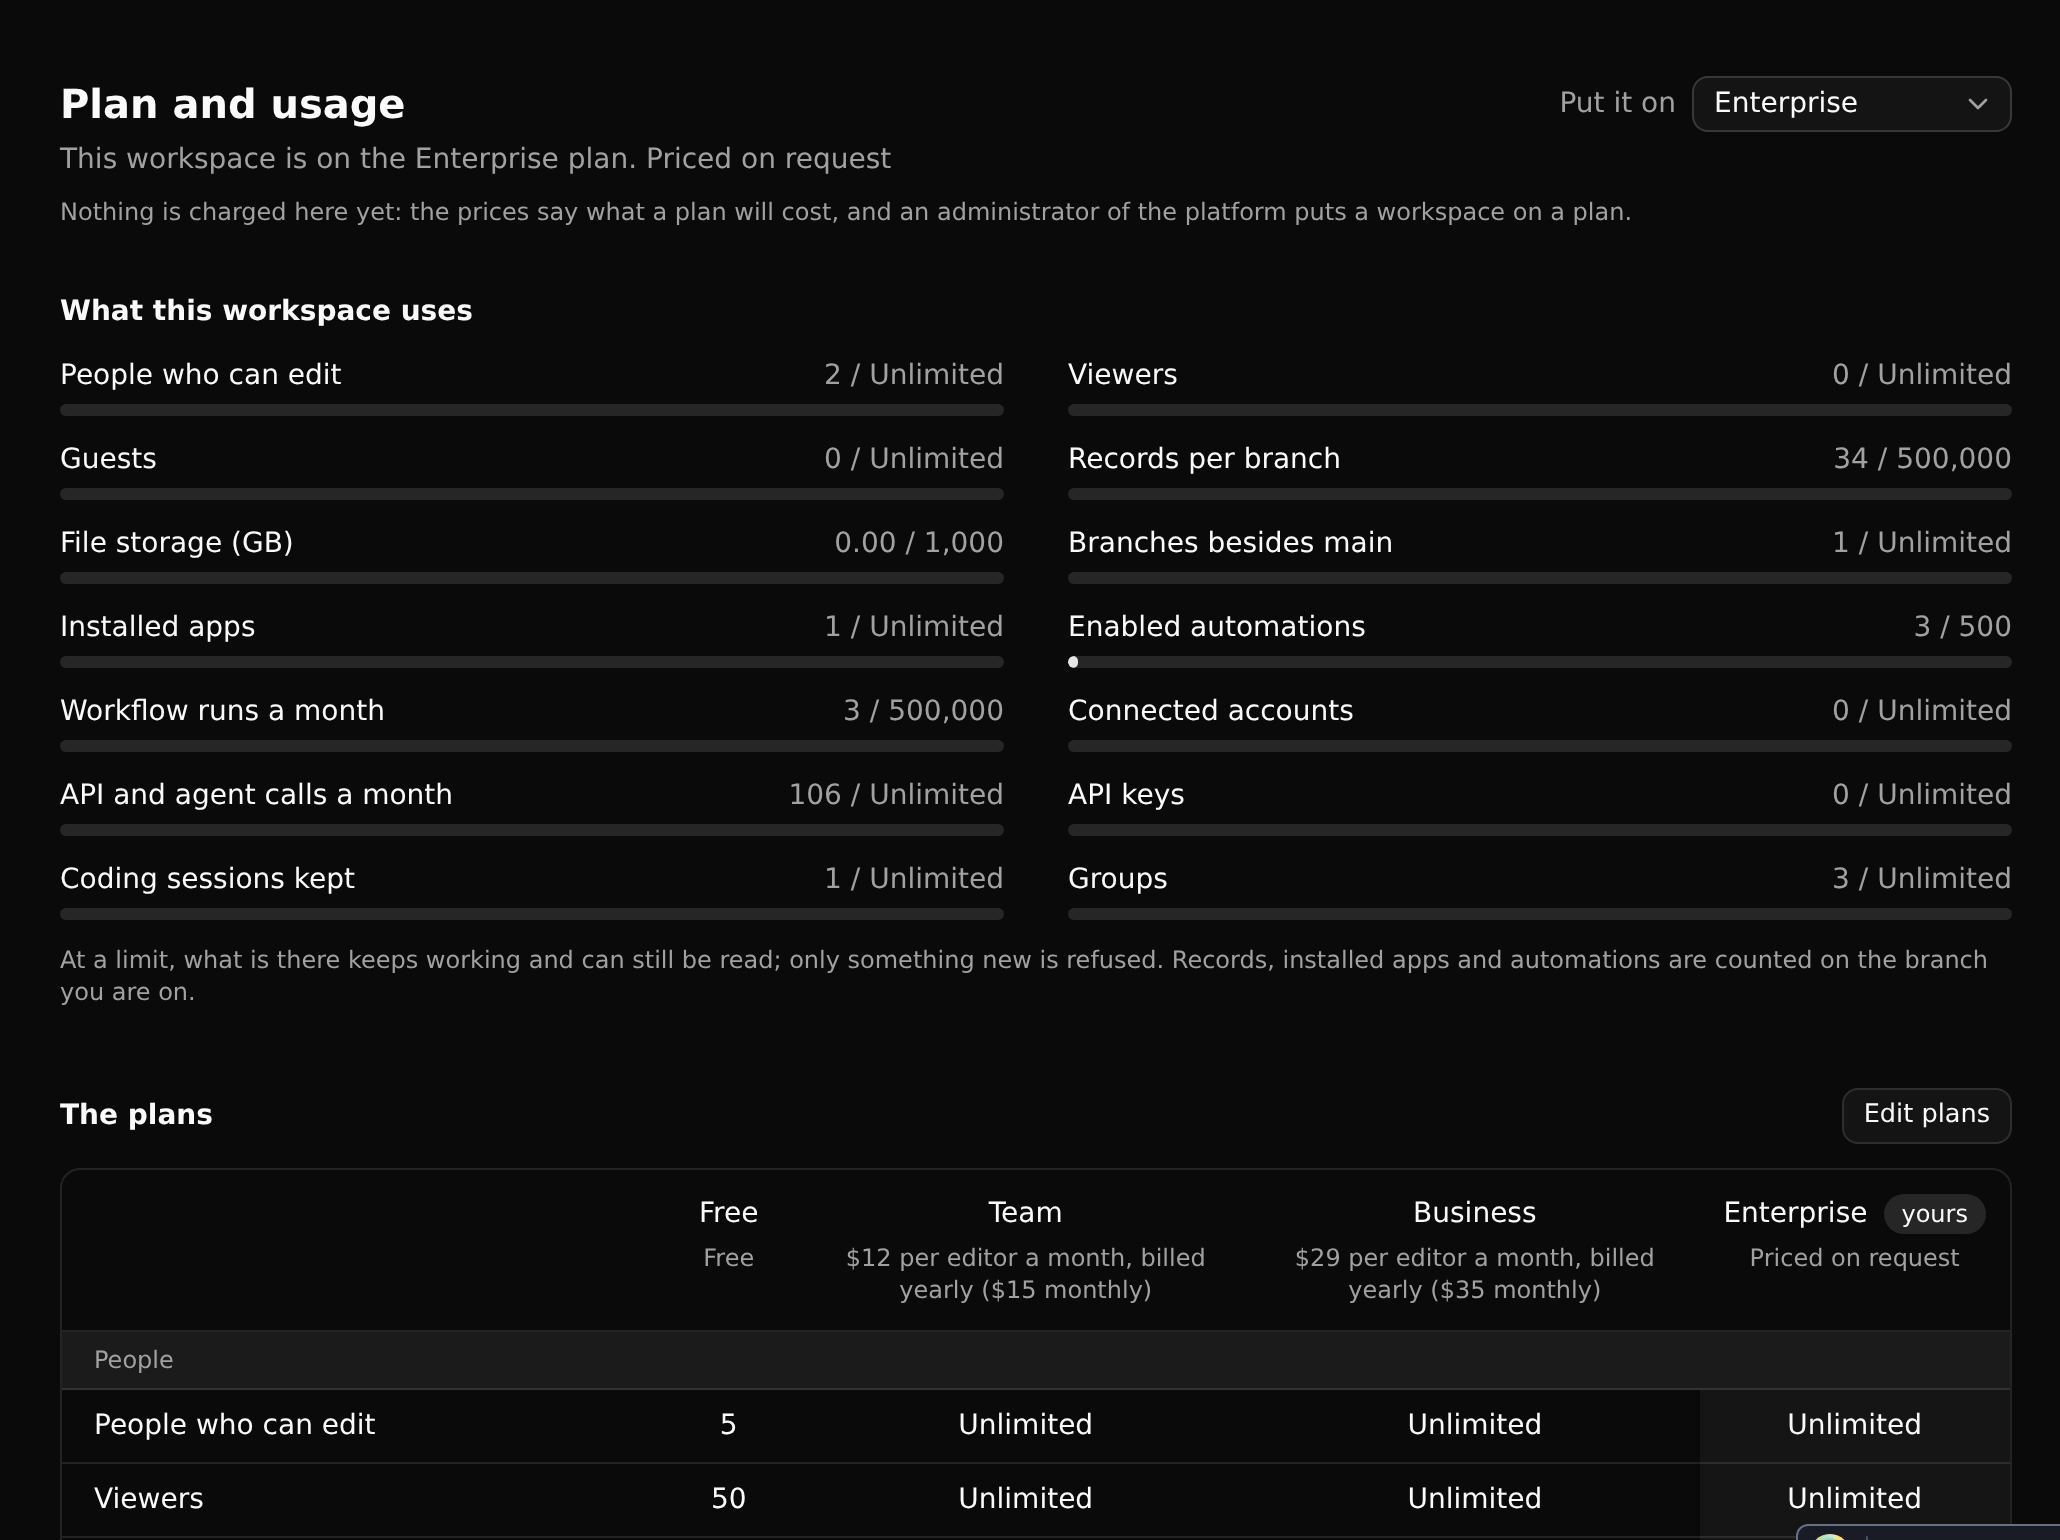Image resolution: width=2060 pixels, height=1540 pixels.
Task: Click 'People who can edit' table row label
Action: [x=234, y=1424]
